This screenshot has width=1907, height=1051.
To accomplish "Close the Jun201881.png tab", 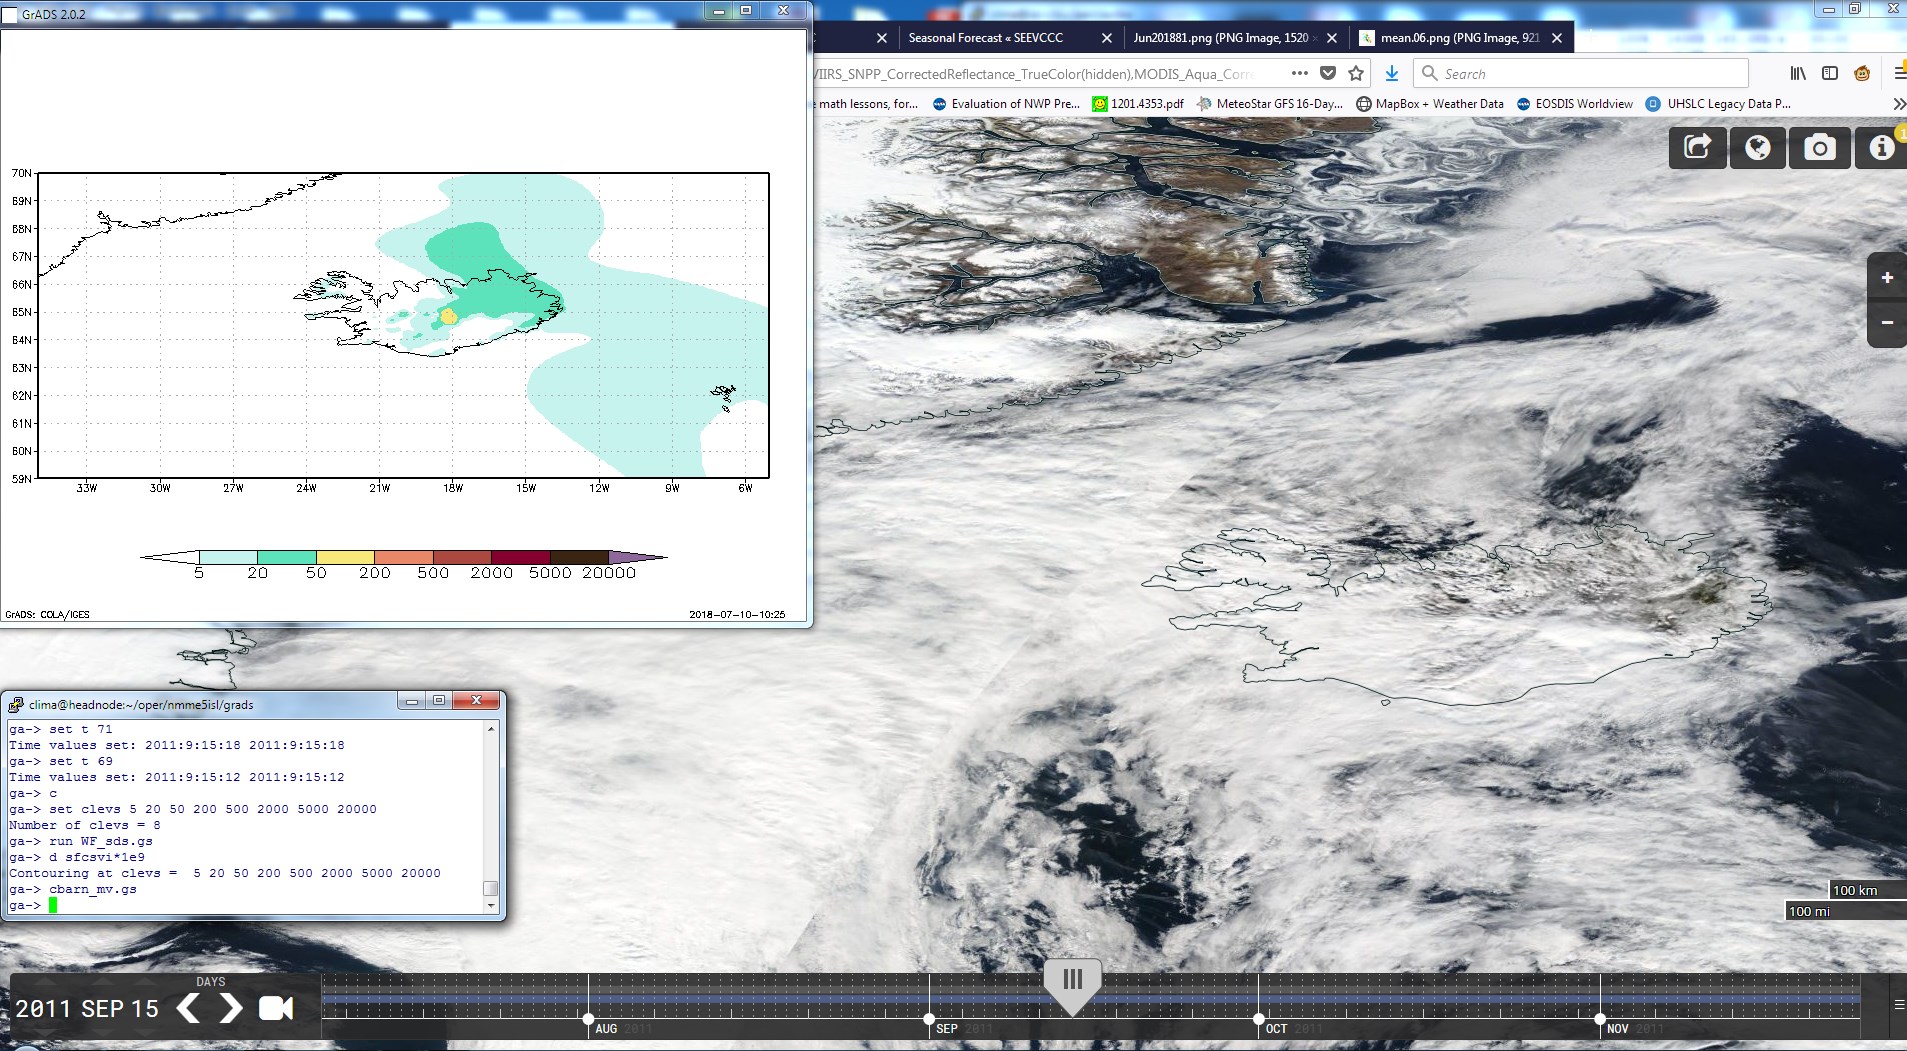I will coord(1331,38).
